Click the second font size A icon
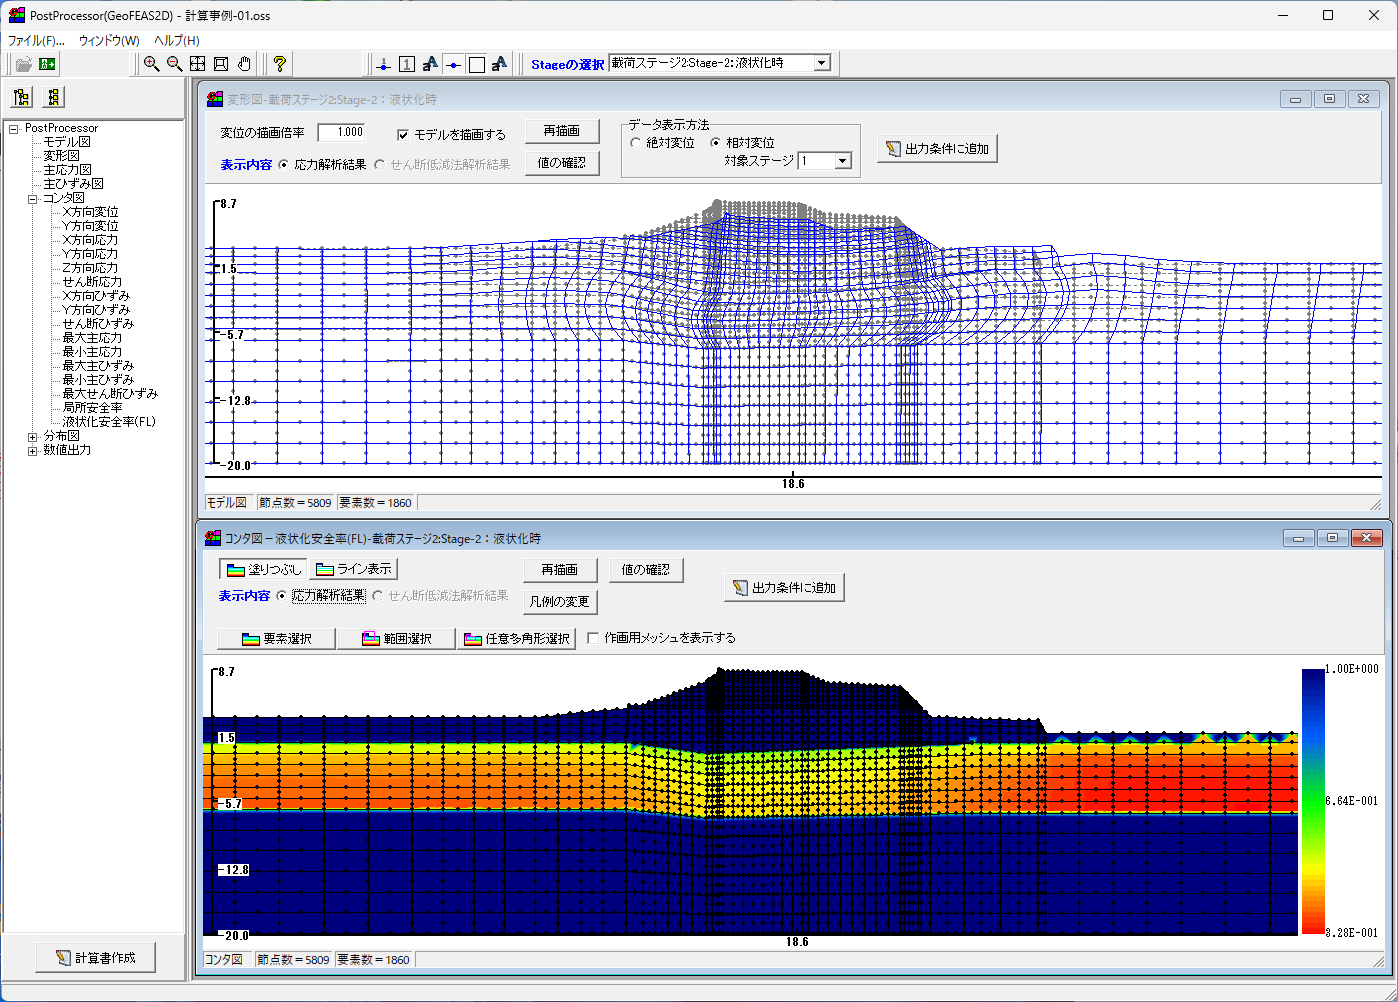 click(500, 64)
